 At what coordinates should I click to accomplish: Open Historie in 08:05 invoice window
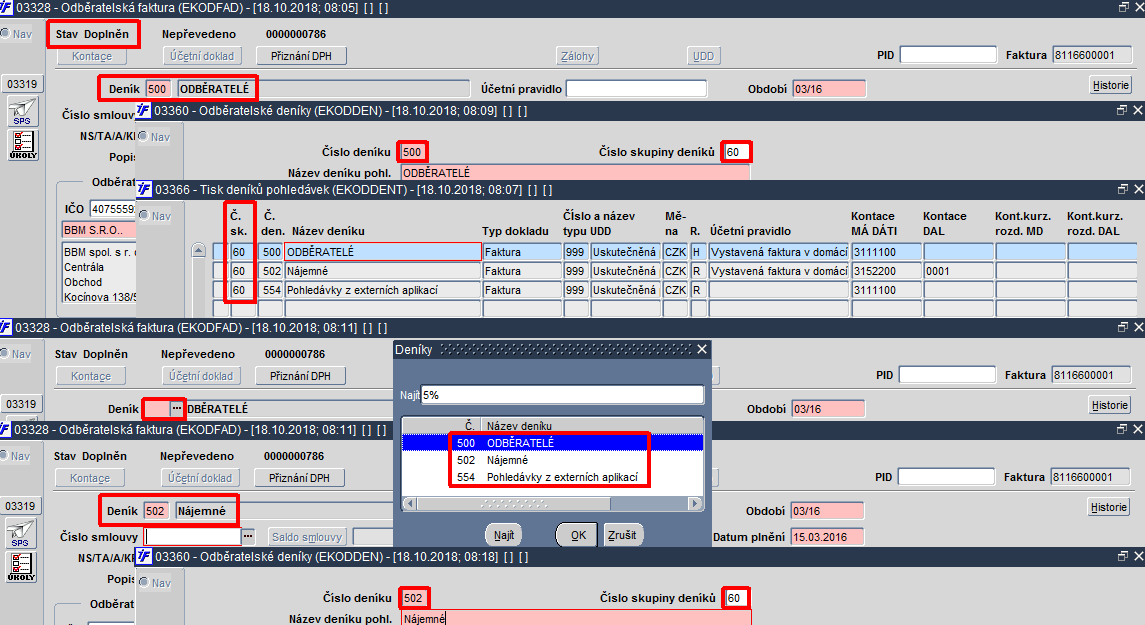tap(1111, 85)
